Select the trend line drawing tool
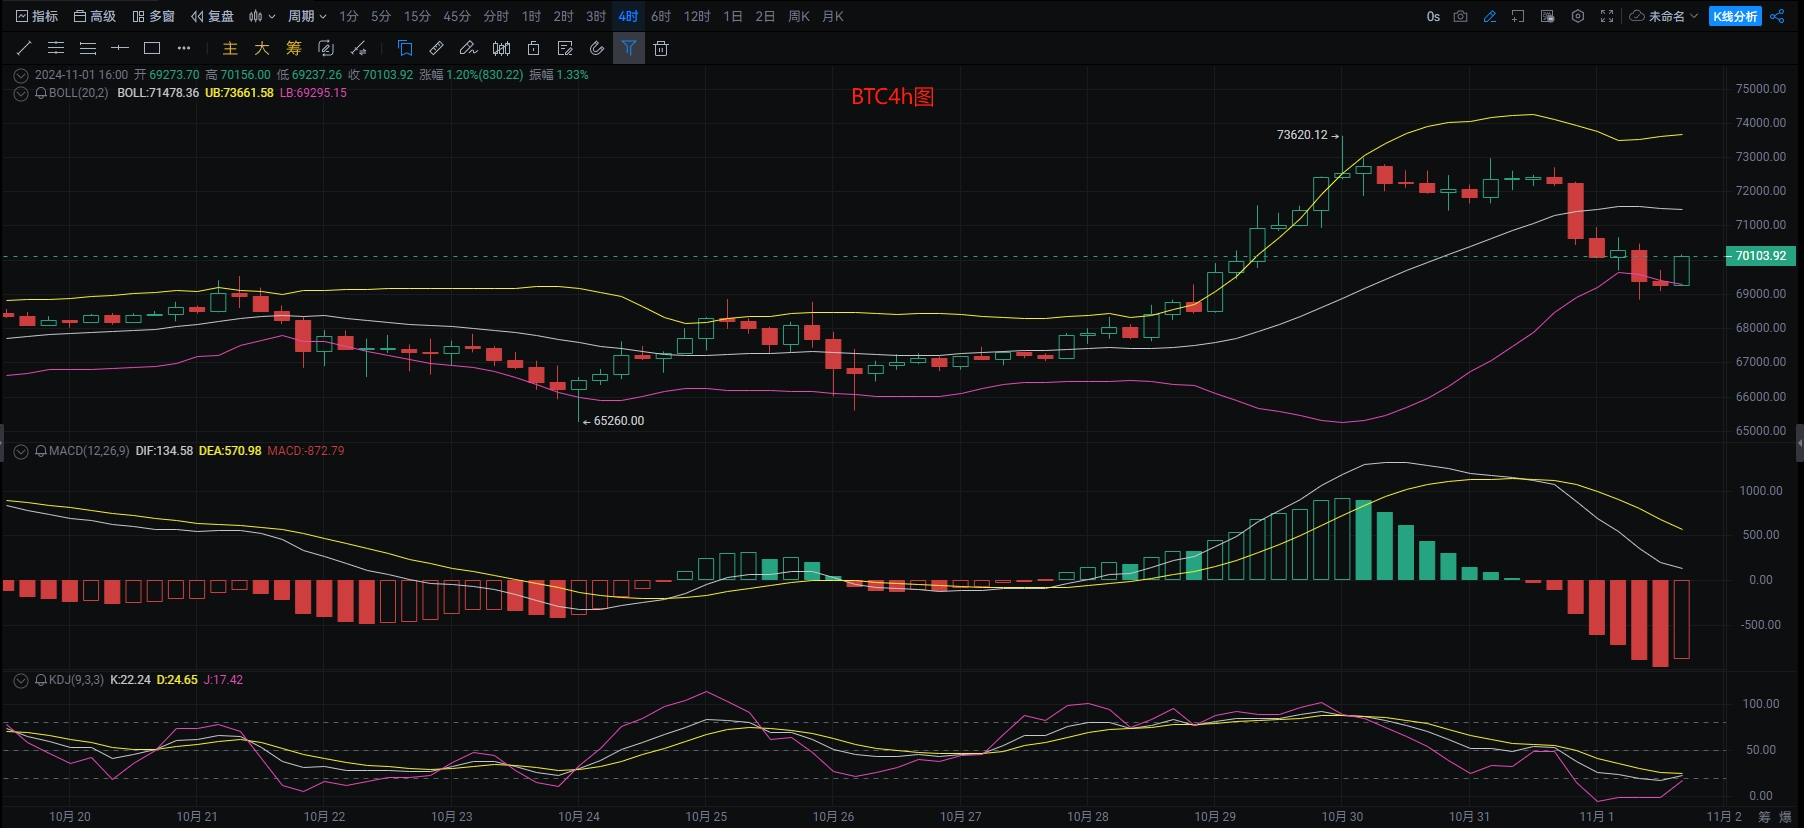Image resolution: width=1804 pixels, height=828 pixels. pos(24,48)
